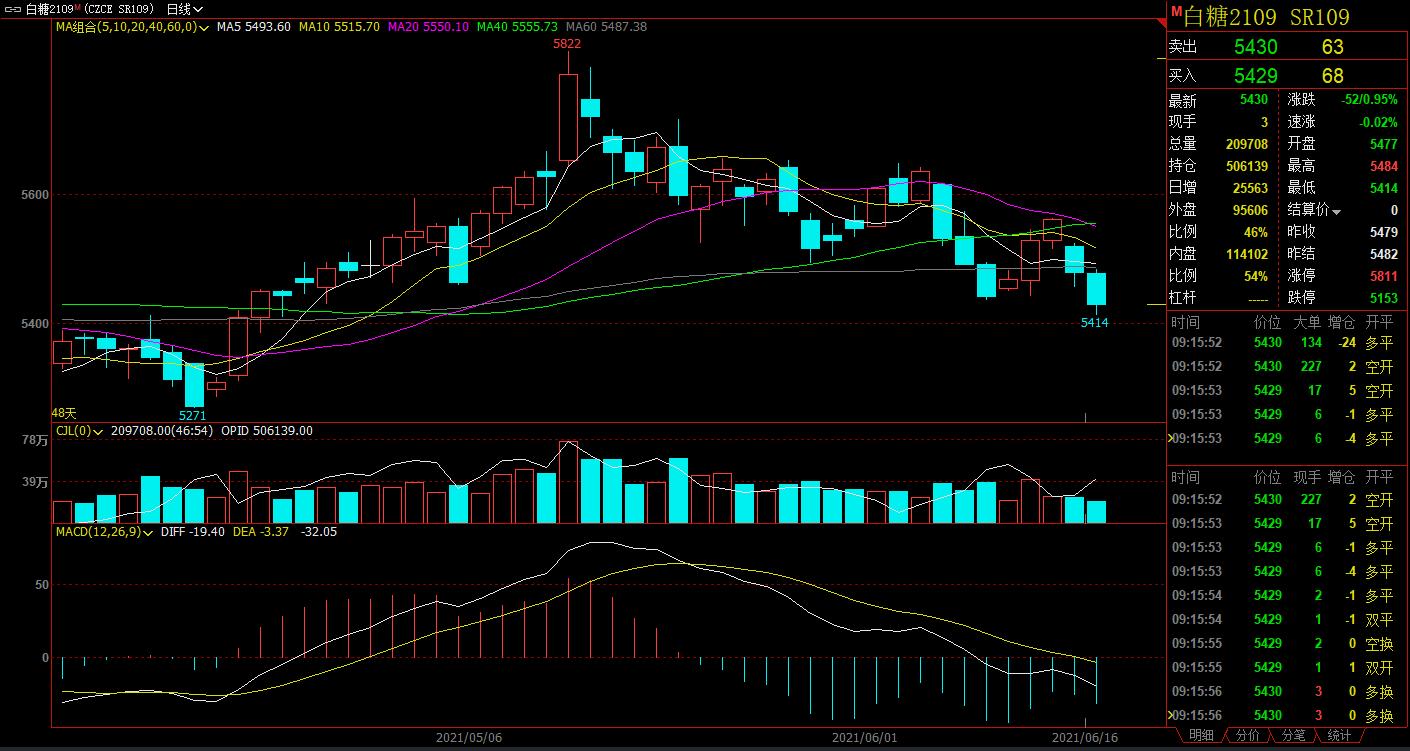The height and width of the screenshot is (751, 1410).
Task: Click the DEA -3.37 MACD value
Action: pyautogui.click(x=261, y=531)
